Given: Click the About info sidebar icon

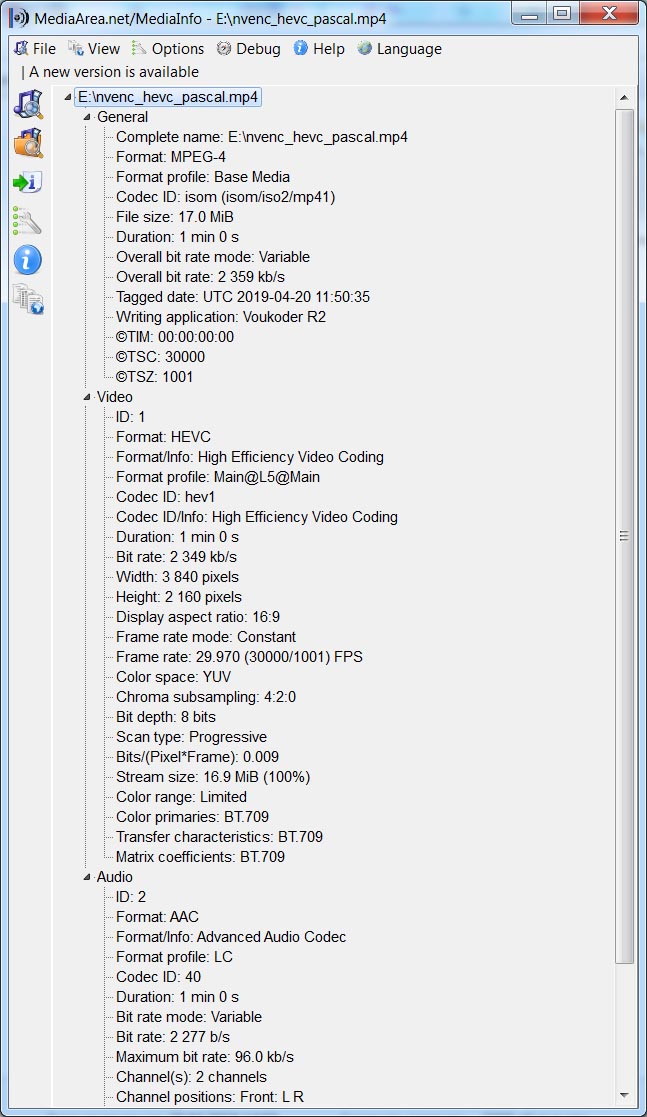Looking at the screenshot, I should [28, 260].
